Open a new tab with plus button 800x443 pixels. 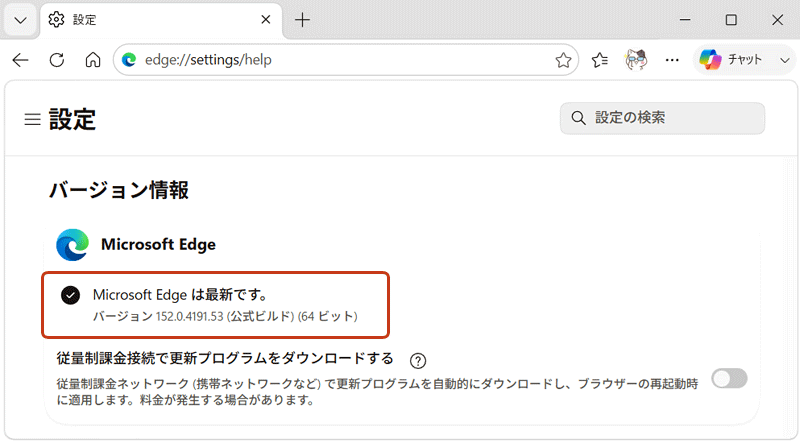pyautogui.click(x=303, y=20)
